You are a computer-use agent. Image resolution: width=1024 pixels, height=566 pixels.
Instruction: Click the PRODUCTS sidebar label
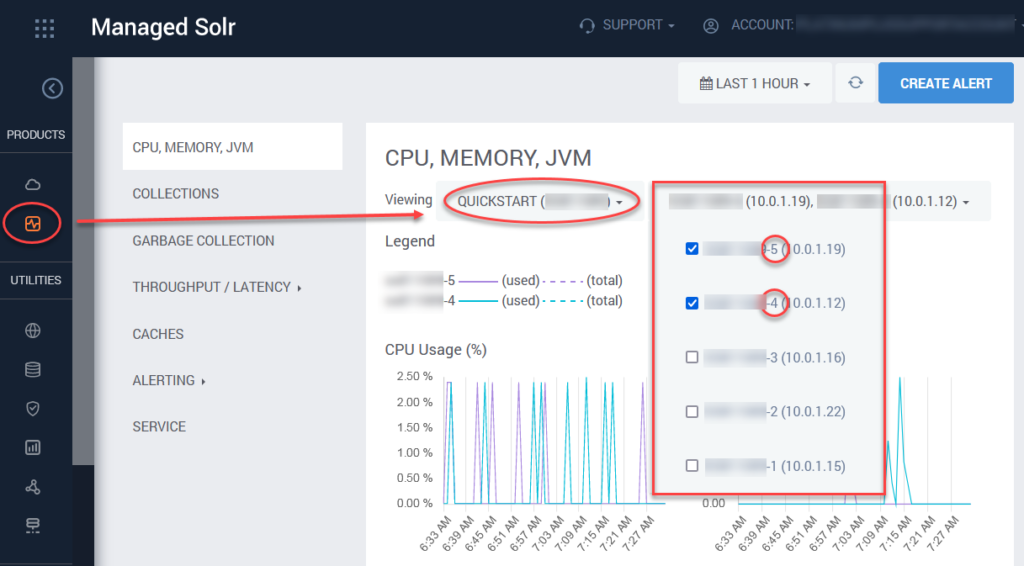[x=36, y=134]
